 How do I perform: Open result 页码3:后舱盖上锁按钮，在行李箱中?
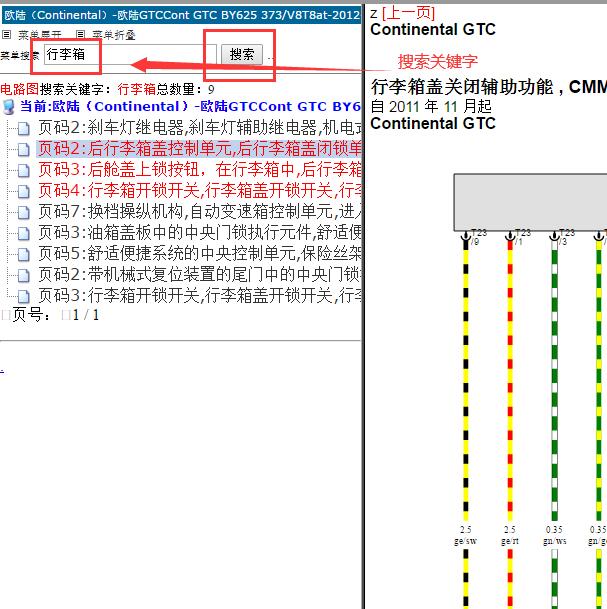pos(200,169)
